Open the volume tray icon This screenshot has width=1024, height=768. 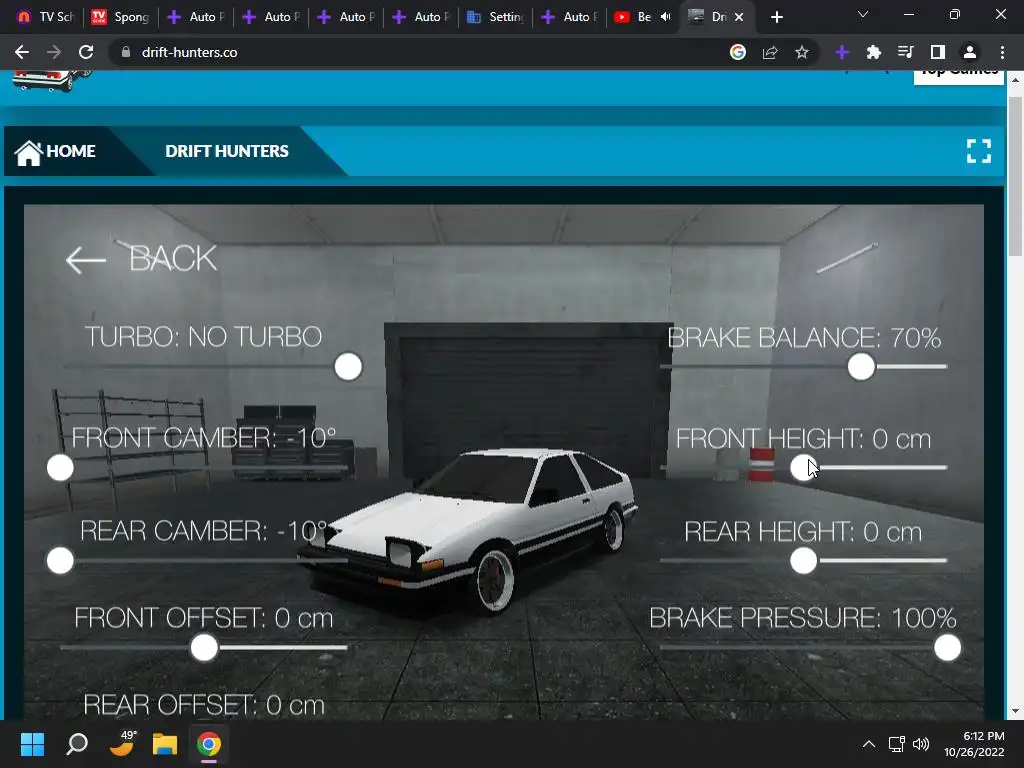coord(921,744)
